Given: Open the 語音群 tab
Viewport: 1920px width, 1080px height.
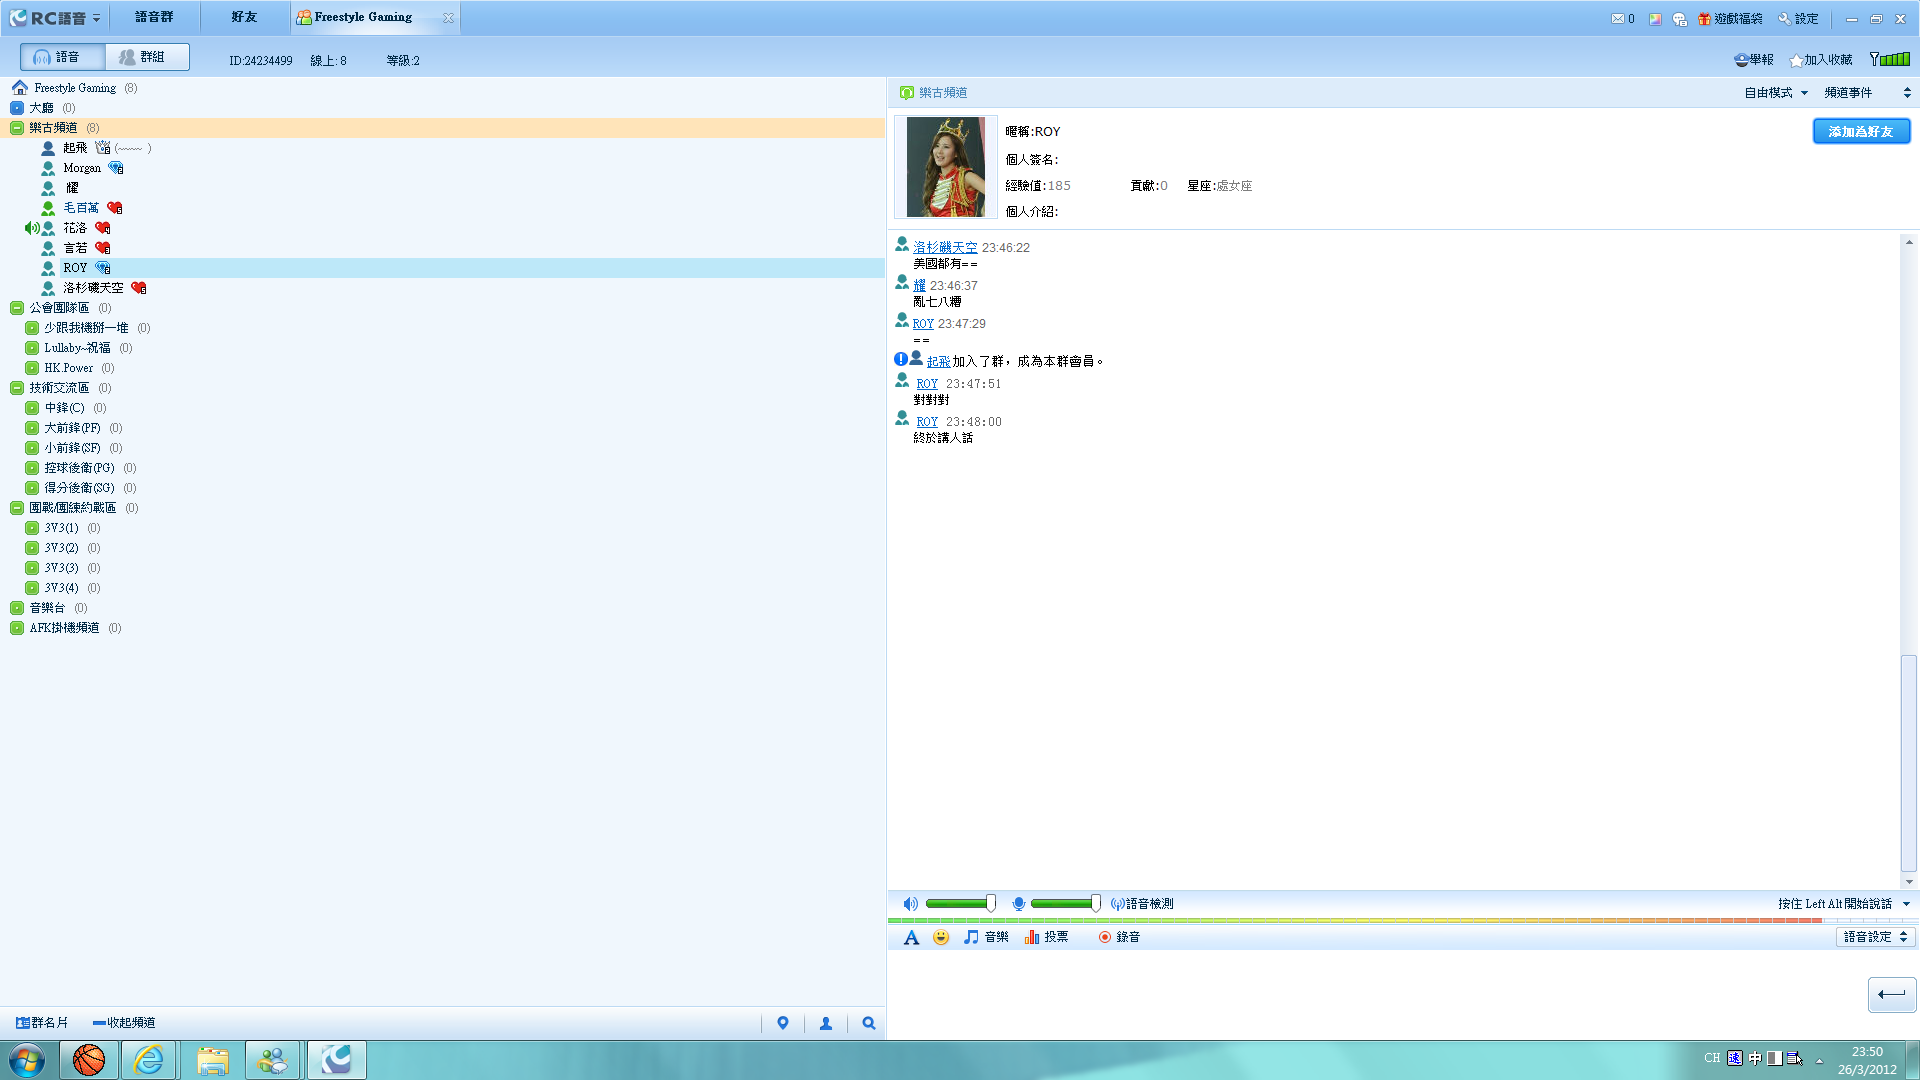Looking at the screenshot, I should pyautogui.click(x=154, y=17).
